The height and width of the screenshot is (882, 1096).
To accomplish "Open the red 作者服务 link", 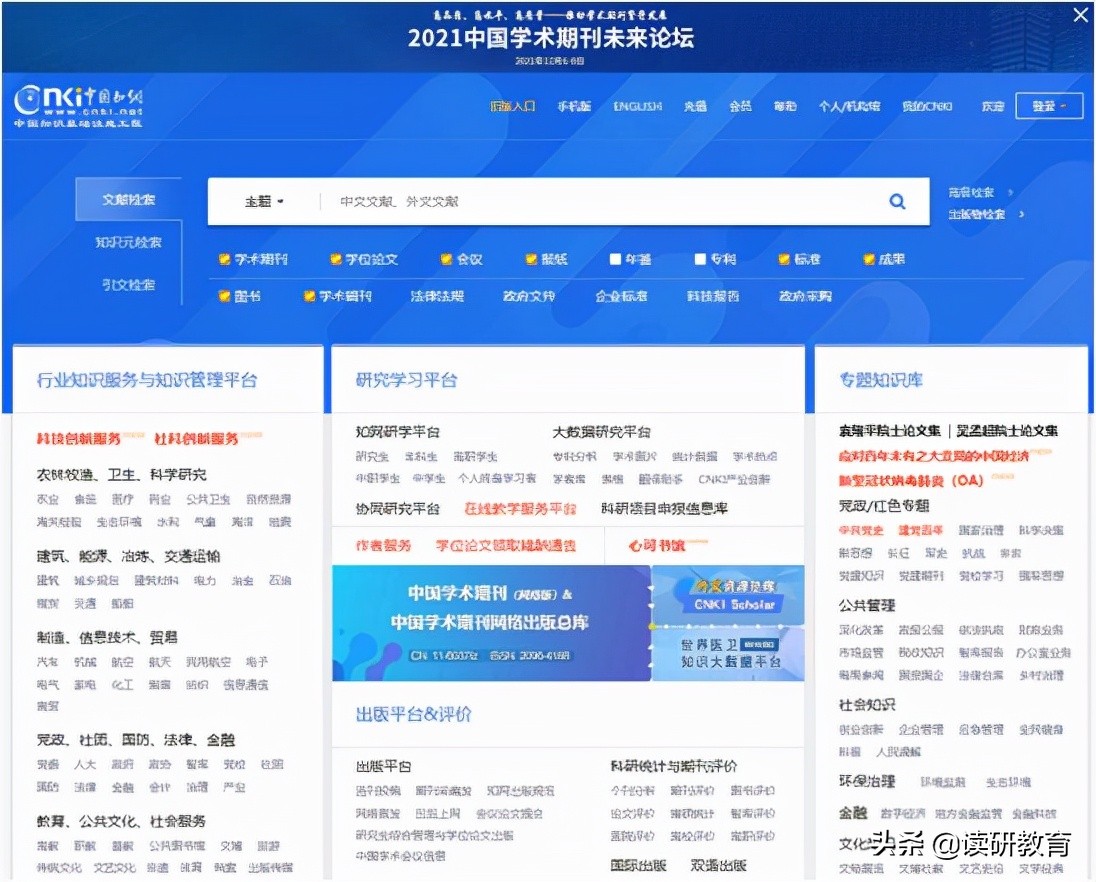I will coord(383,545).
